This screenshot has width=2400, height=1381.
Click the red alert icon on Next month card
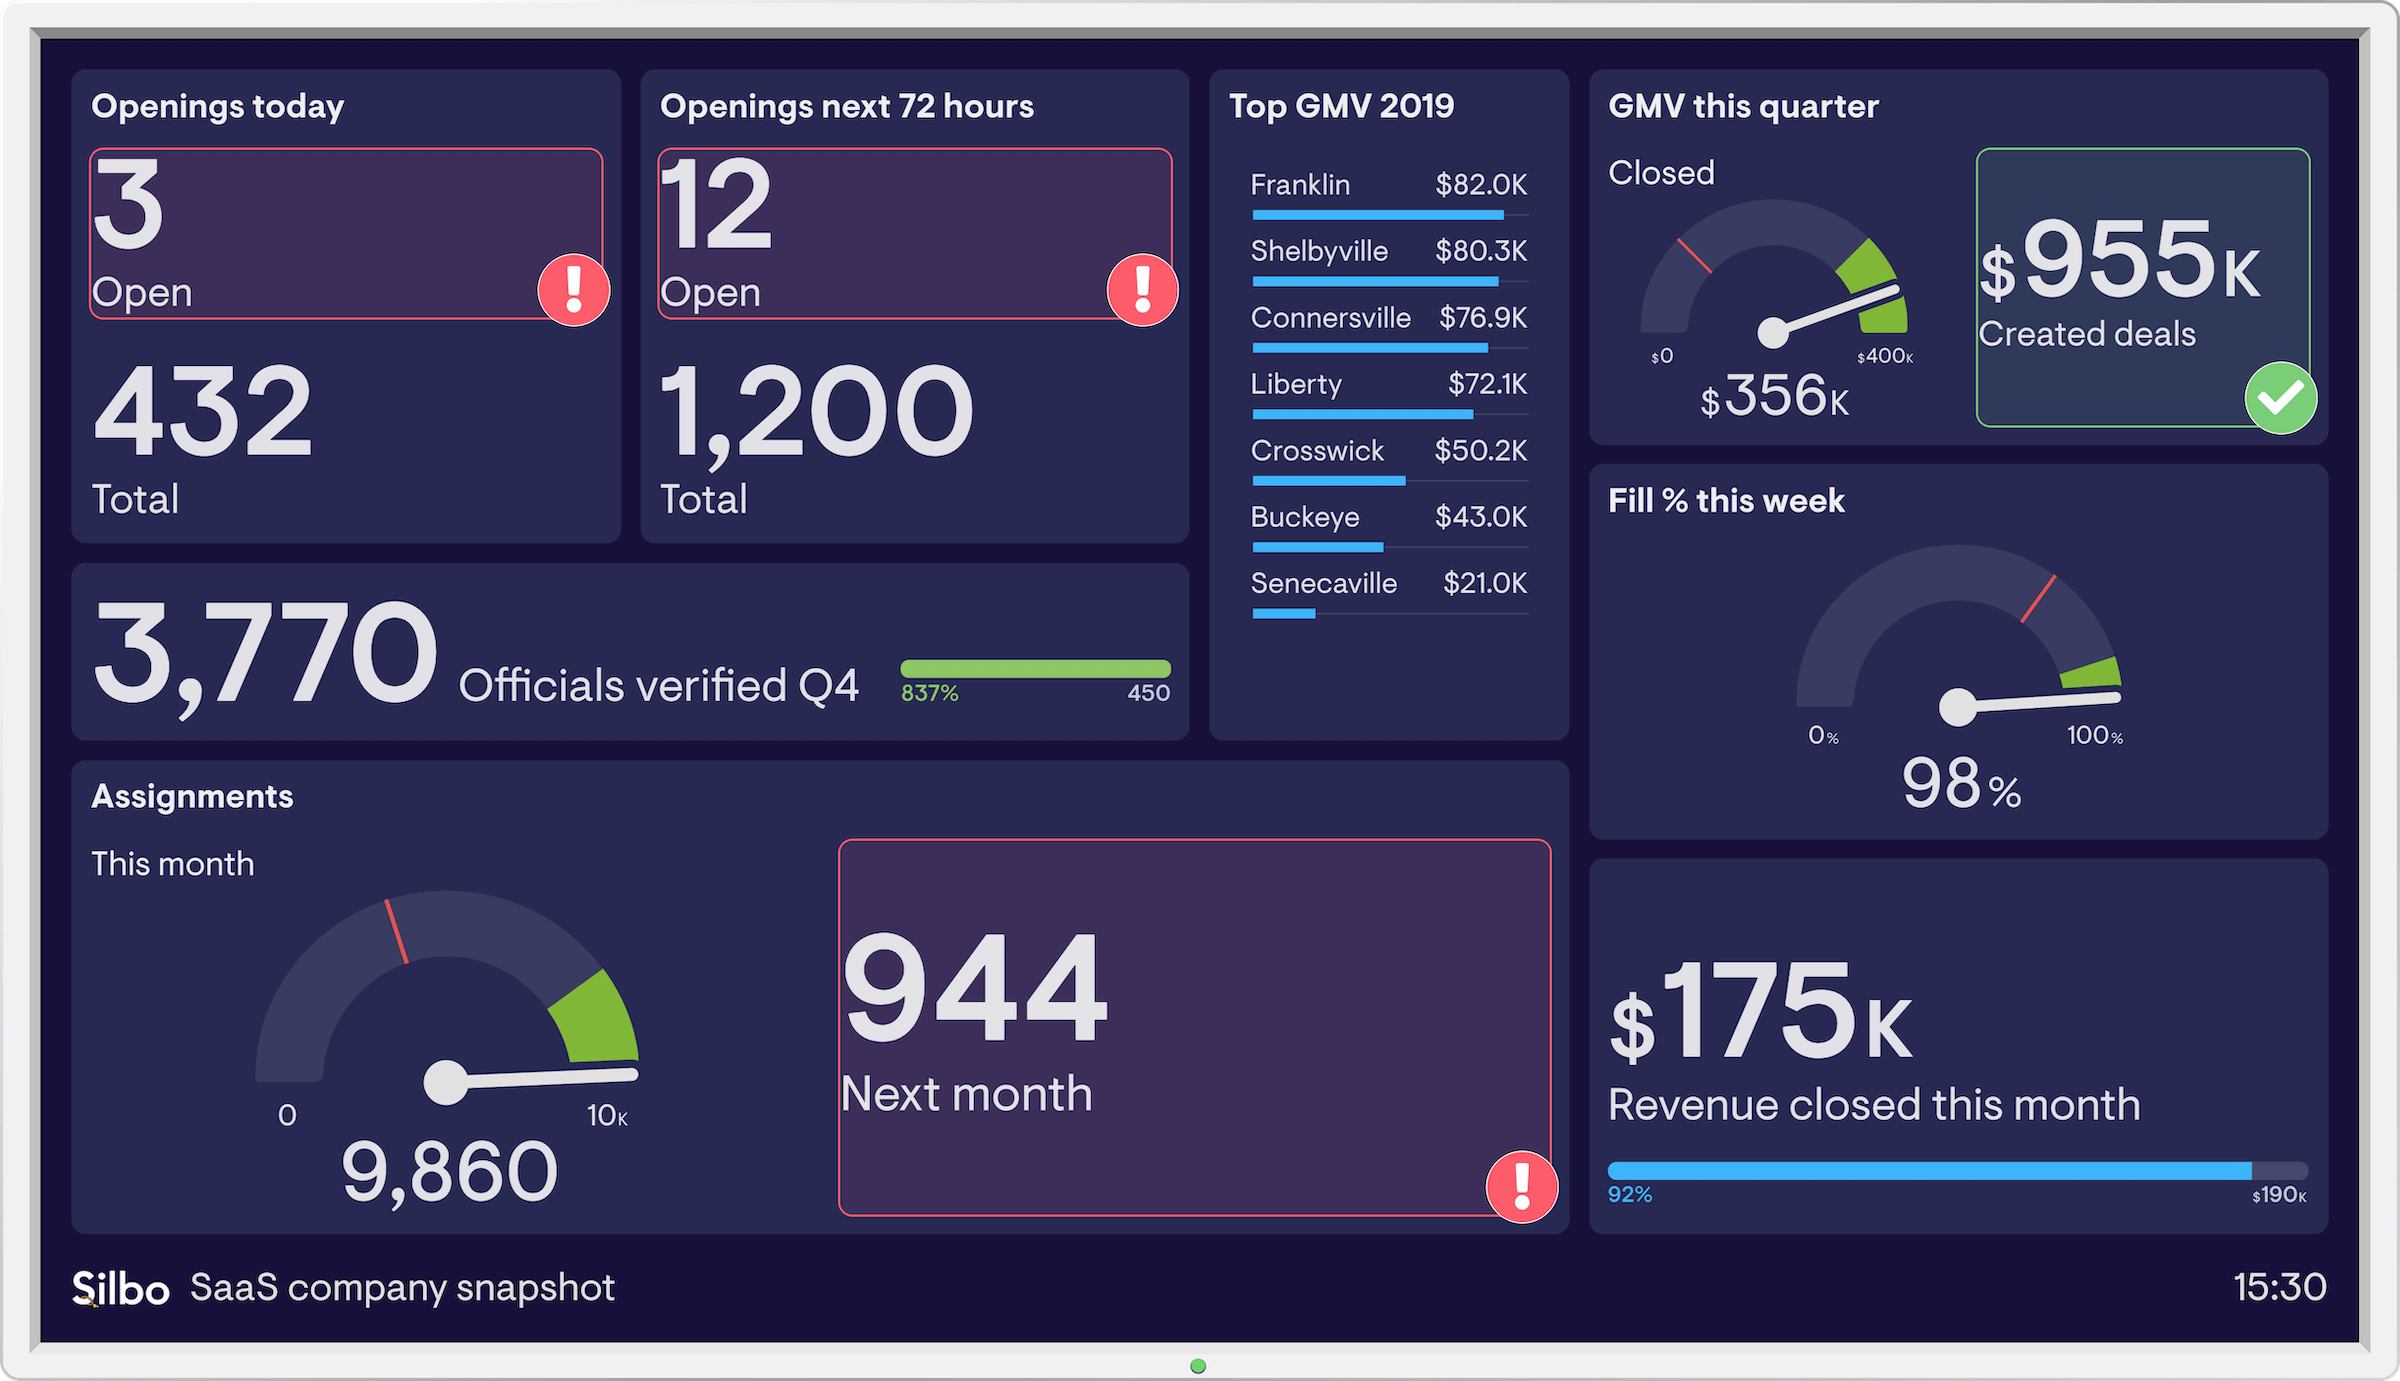[1522, 1187]
